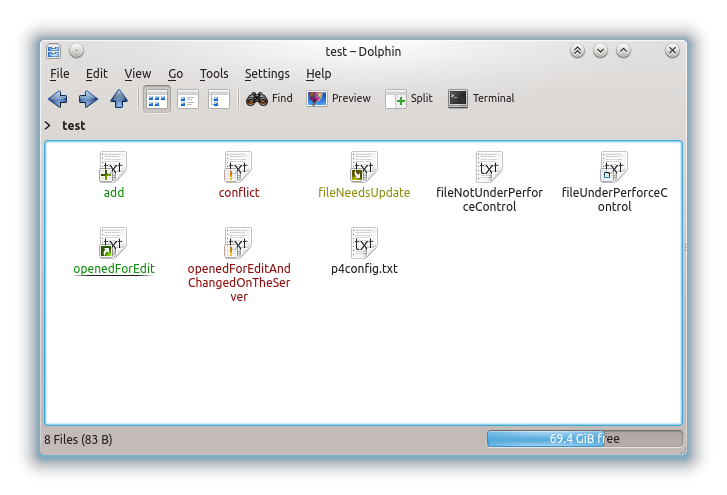Go back with the left arrow

tap(58, 99)
